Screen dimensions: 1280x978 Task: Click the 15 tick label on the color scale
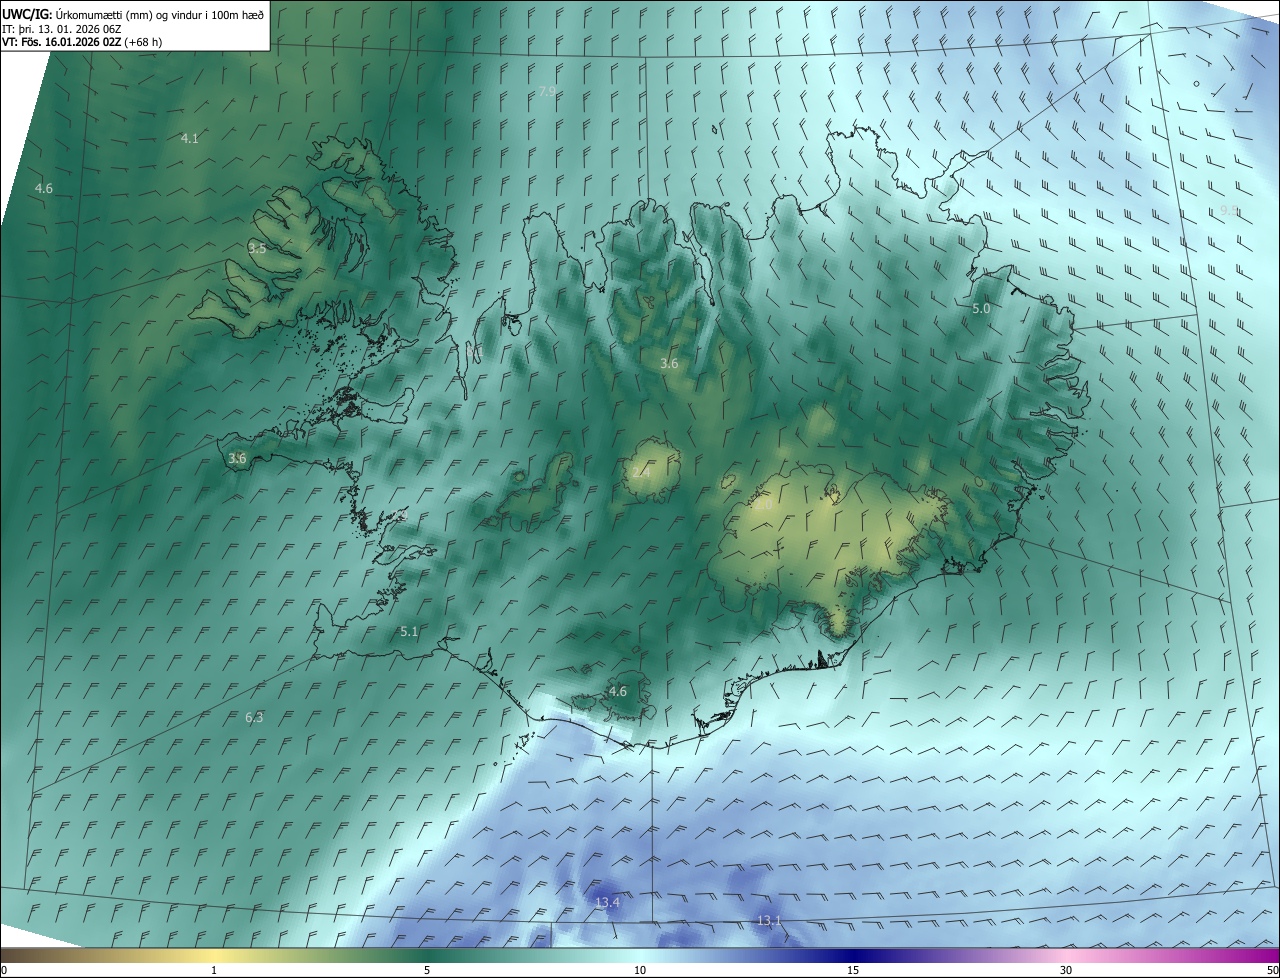[853, 970]
